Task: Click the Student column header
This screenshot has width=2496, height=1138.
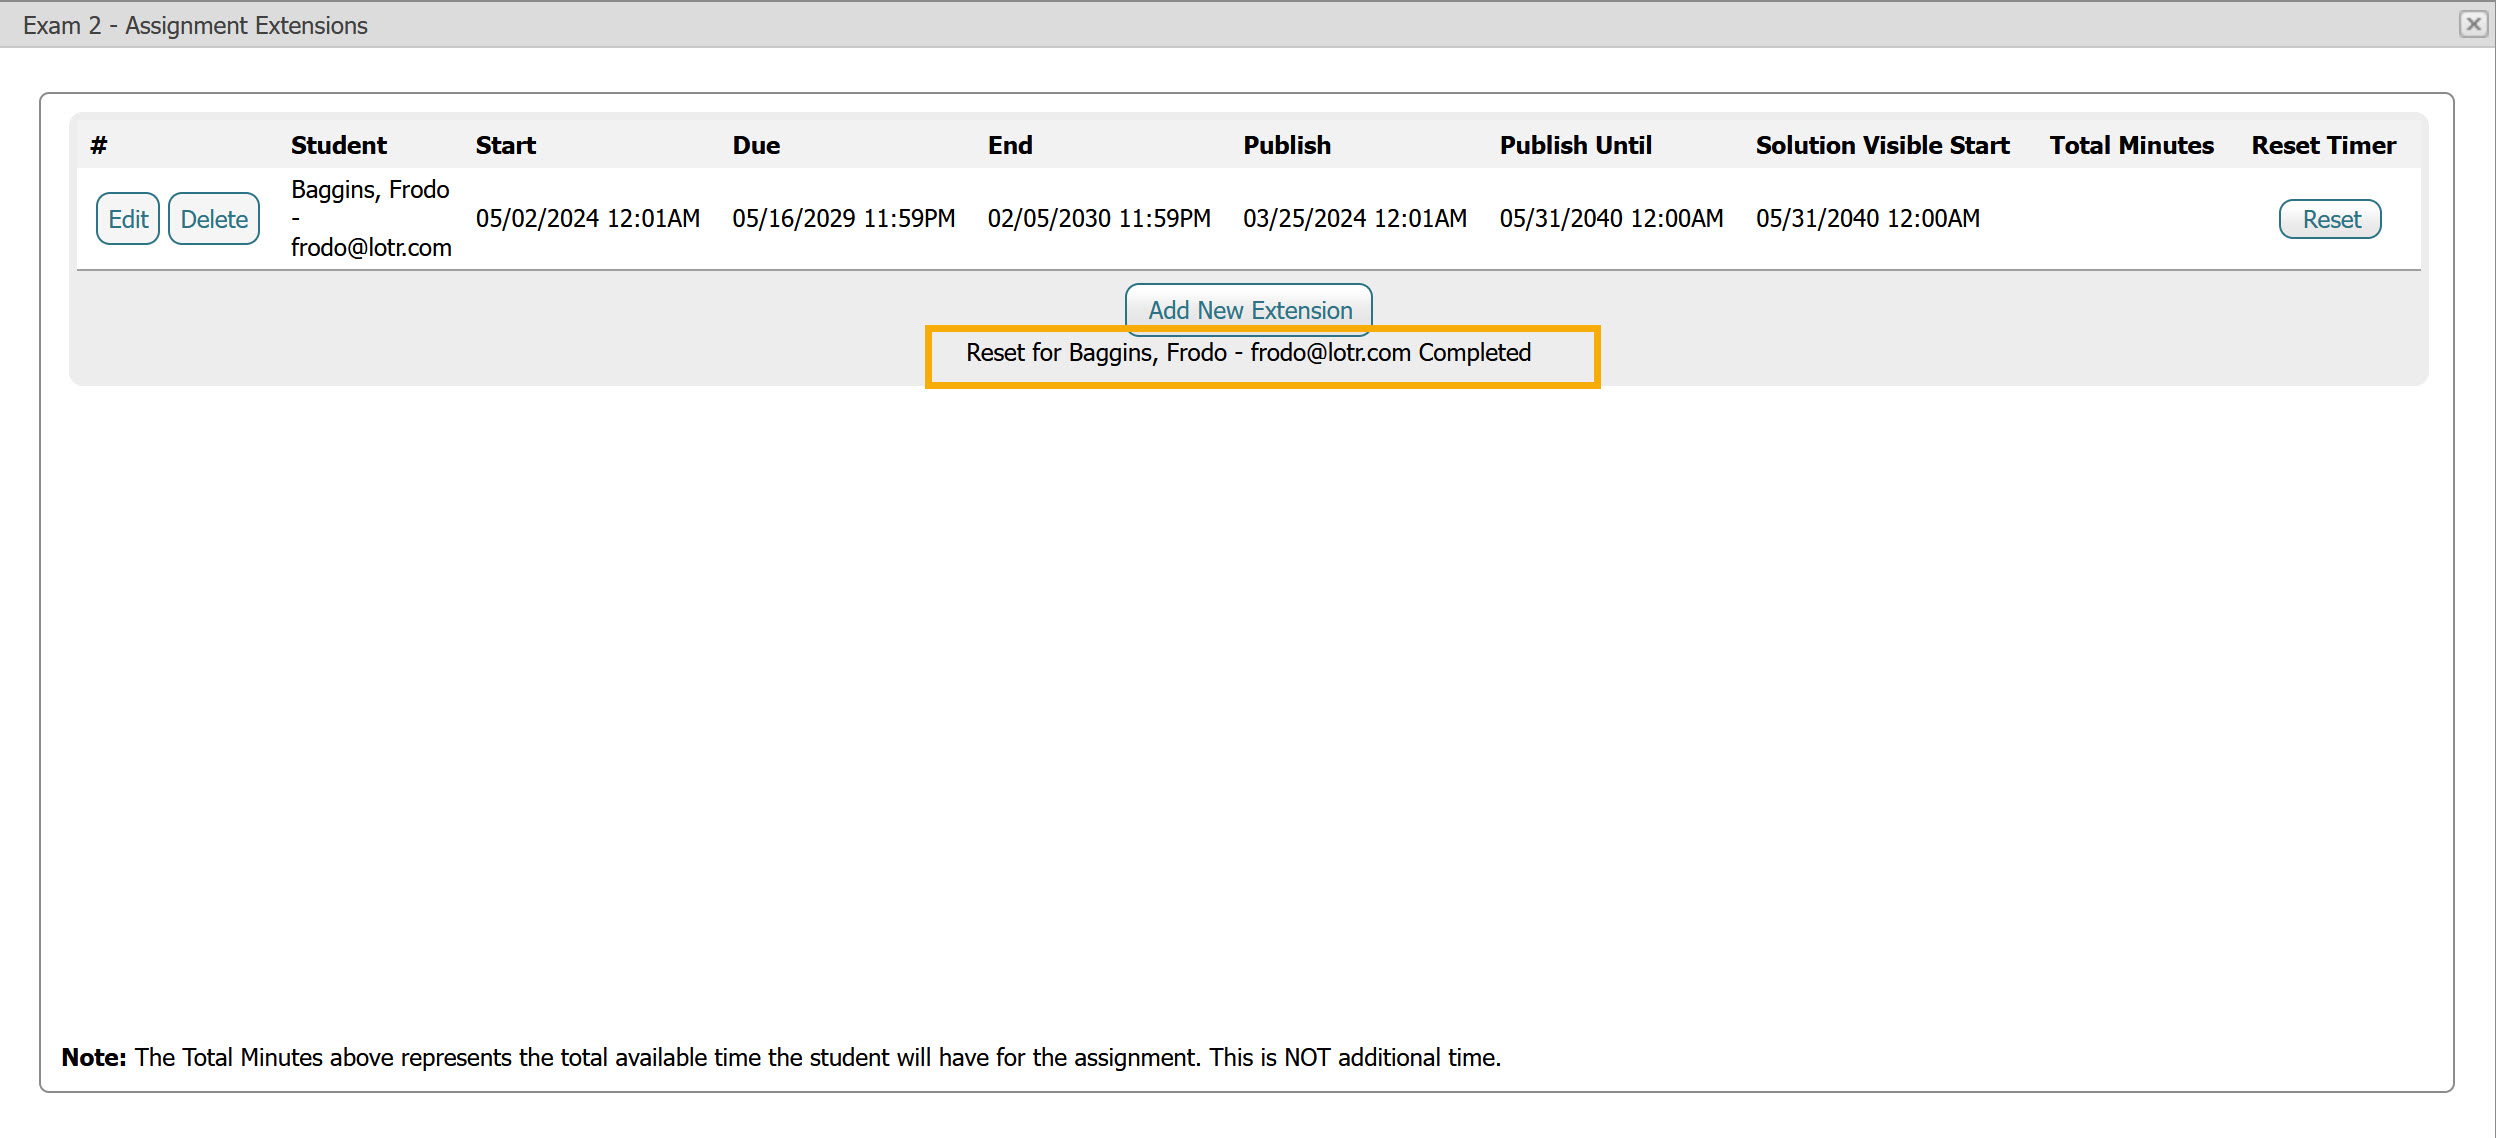Action: (338, 145)
